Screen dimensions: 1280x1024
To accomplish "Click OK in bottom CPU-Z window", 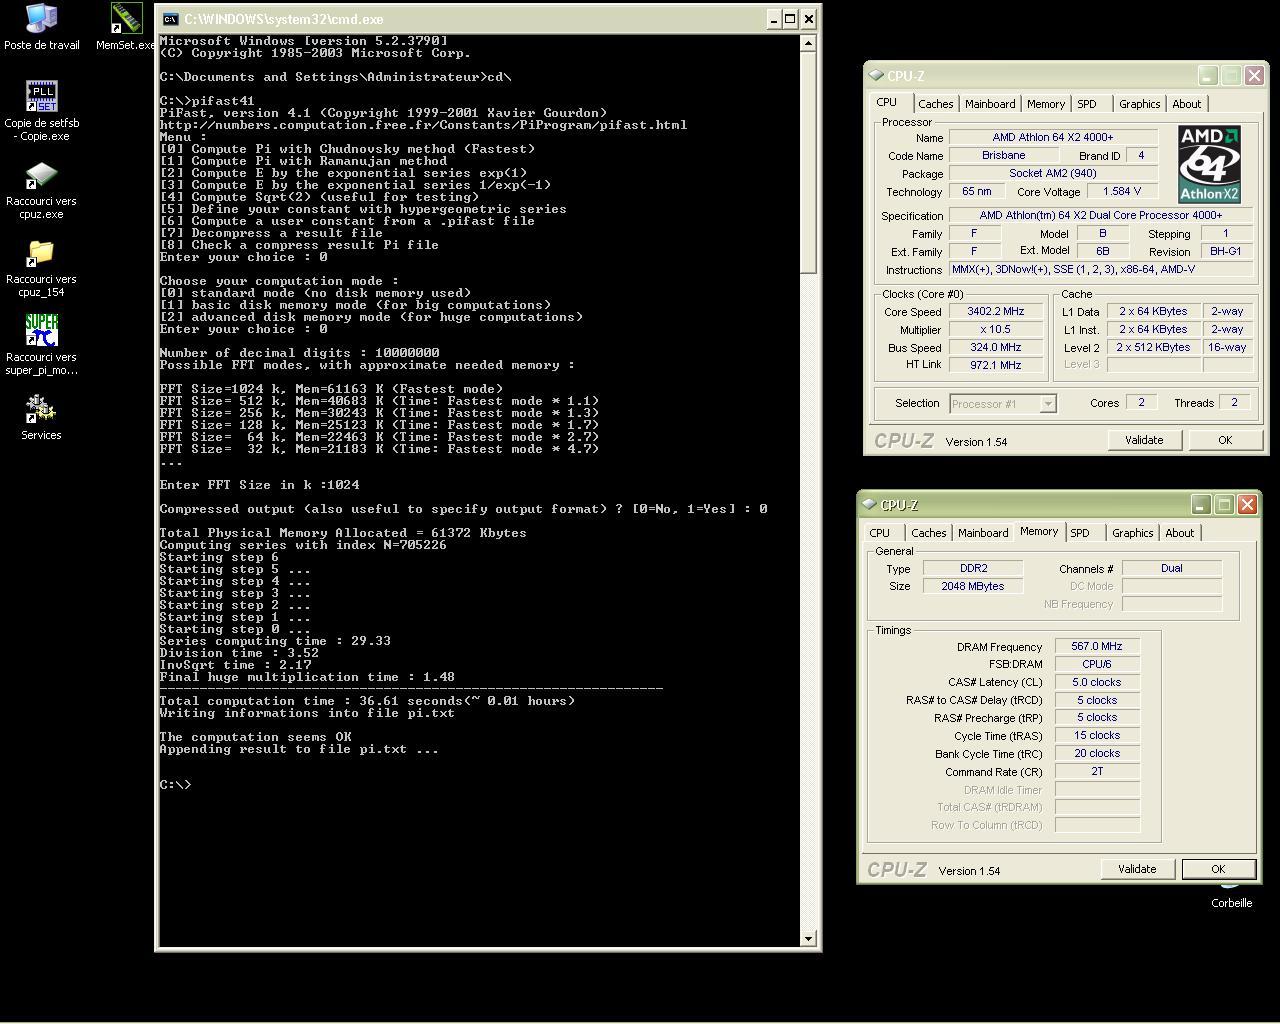I will pyautogui.click(x=1218, y=869).
